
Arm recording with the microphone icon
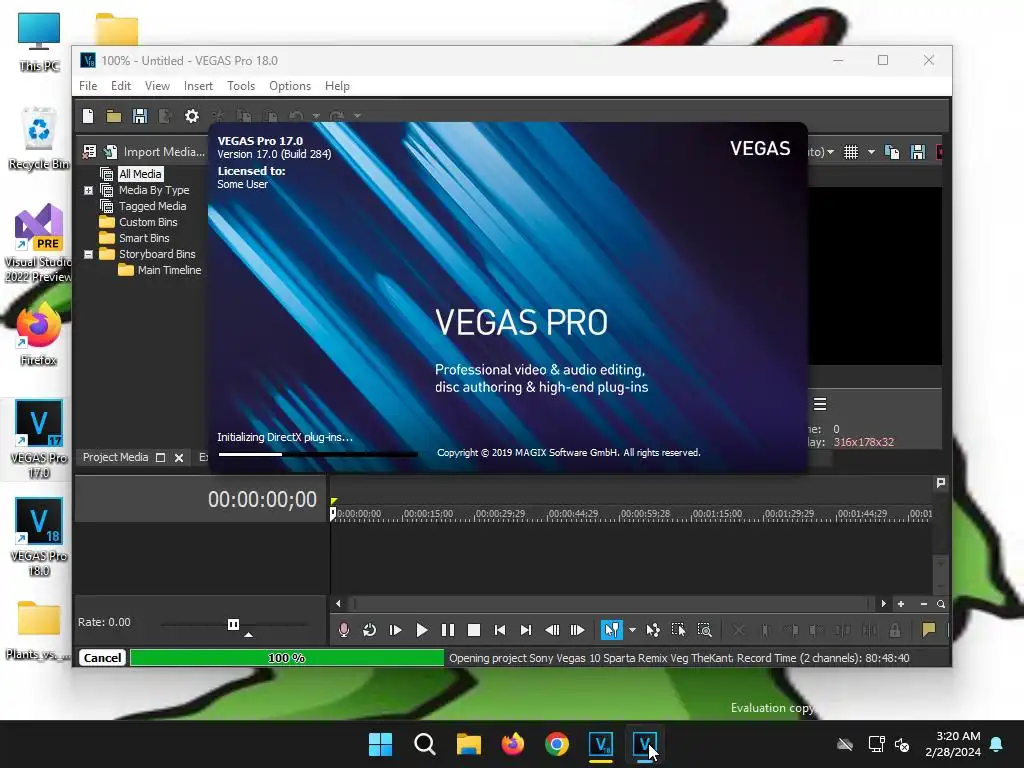pos(344,630)
